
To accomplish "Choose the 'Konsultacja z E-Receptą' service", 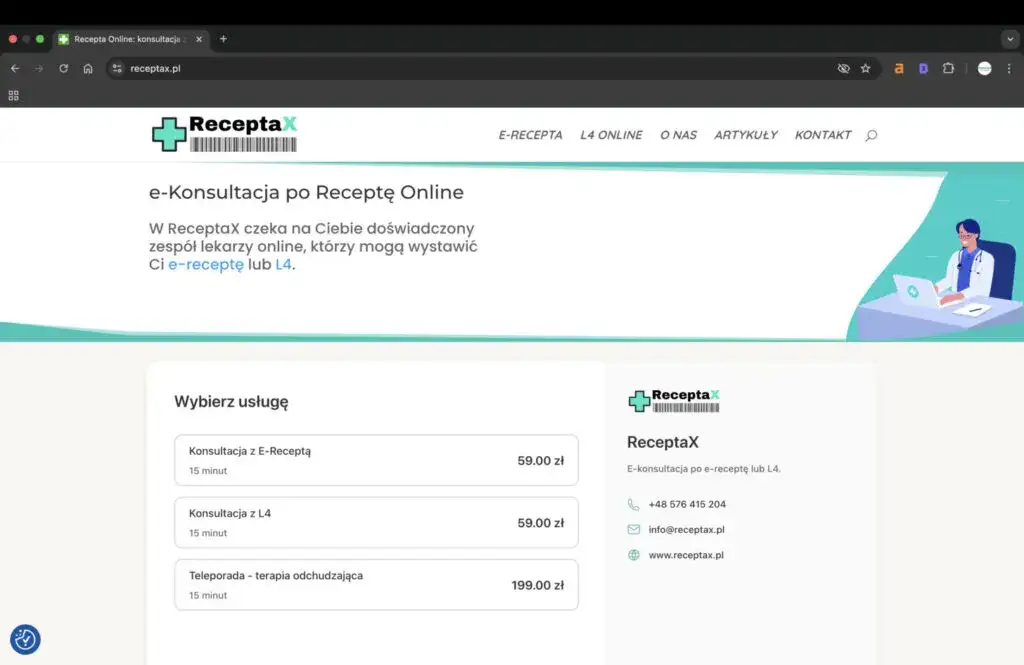I will coord(376,460).
